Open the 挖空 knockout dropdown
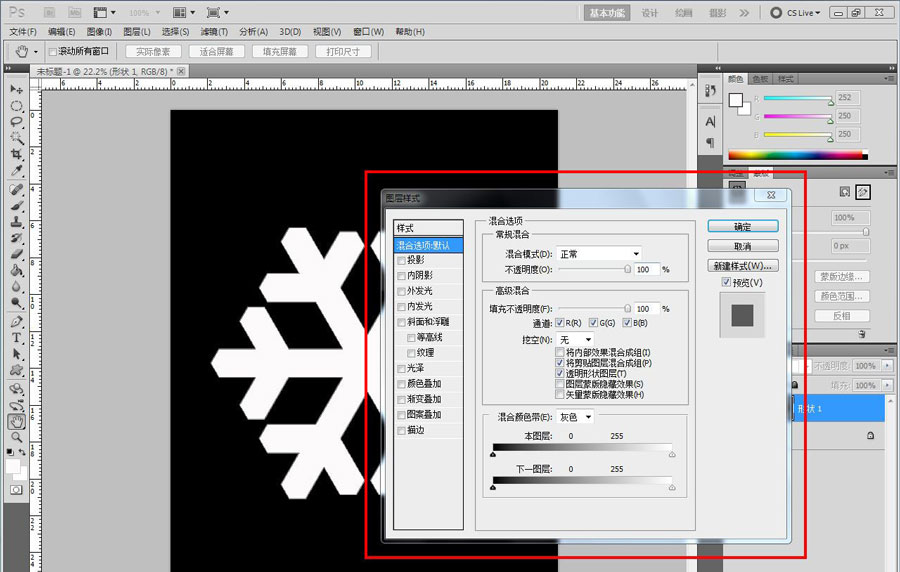900x572 pixels. 576,340
